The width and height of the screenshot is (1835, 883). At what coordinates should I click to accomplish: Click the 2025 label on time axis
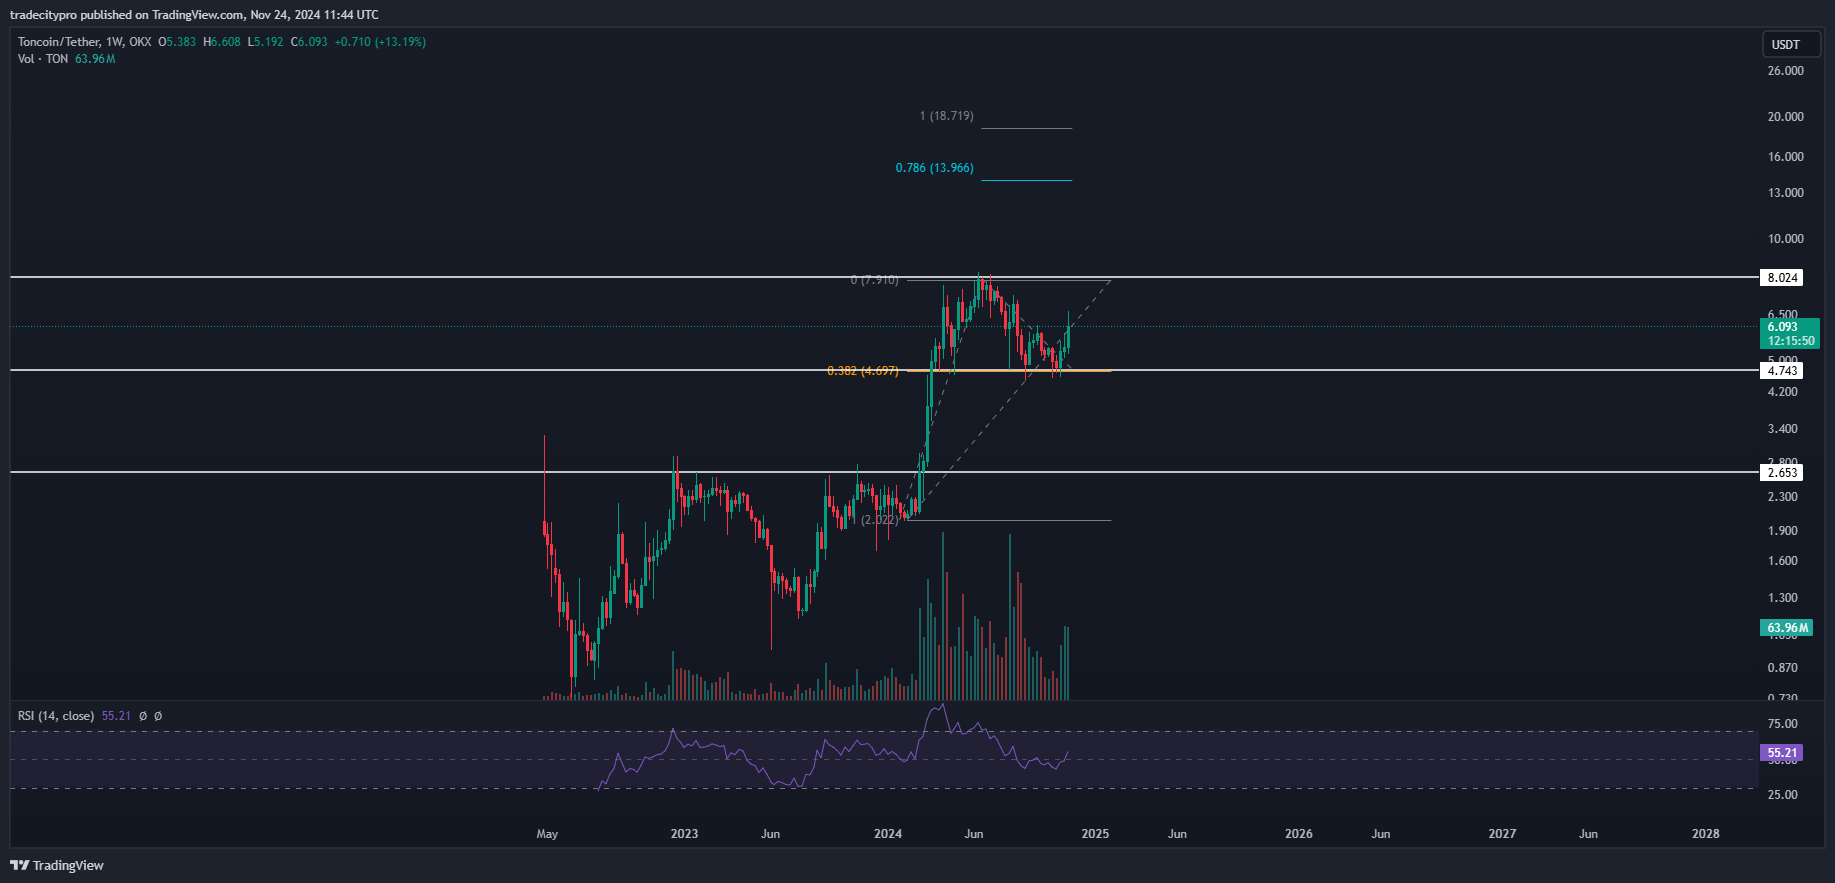tap(1095, 834)
